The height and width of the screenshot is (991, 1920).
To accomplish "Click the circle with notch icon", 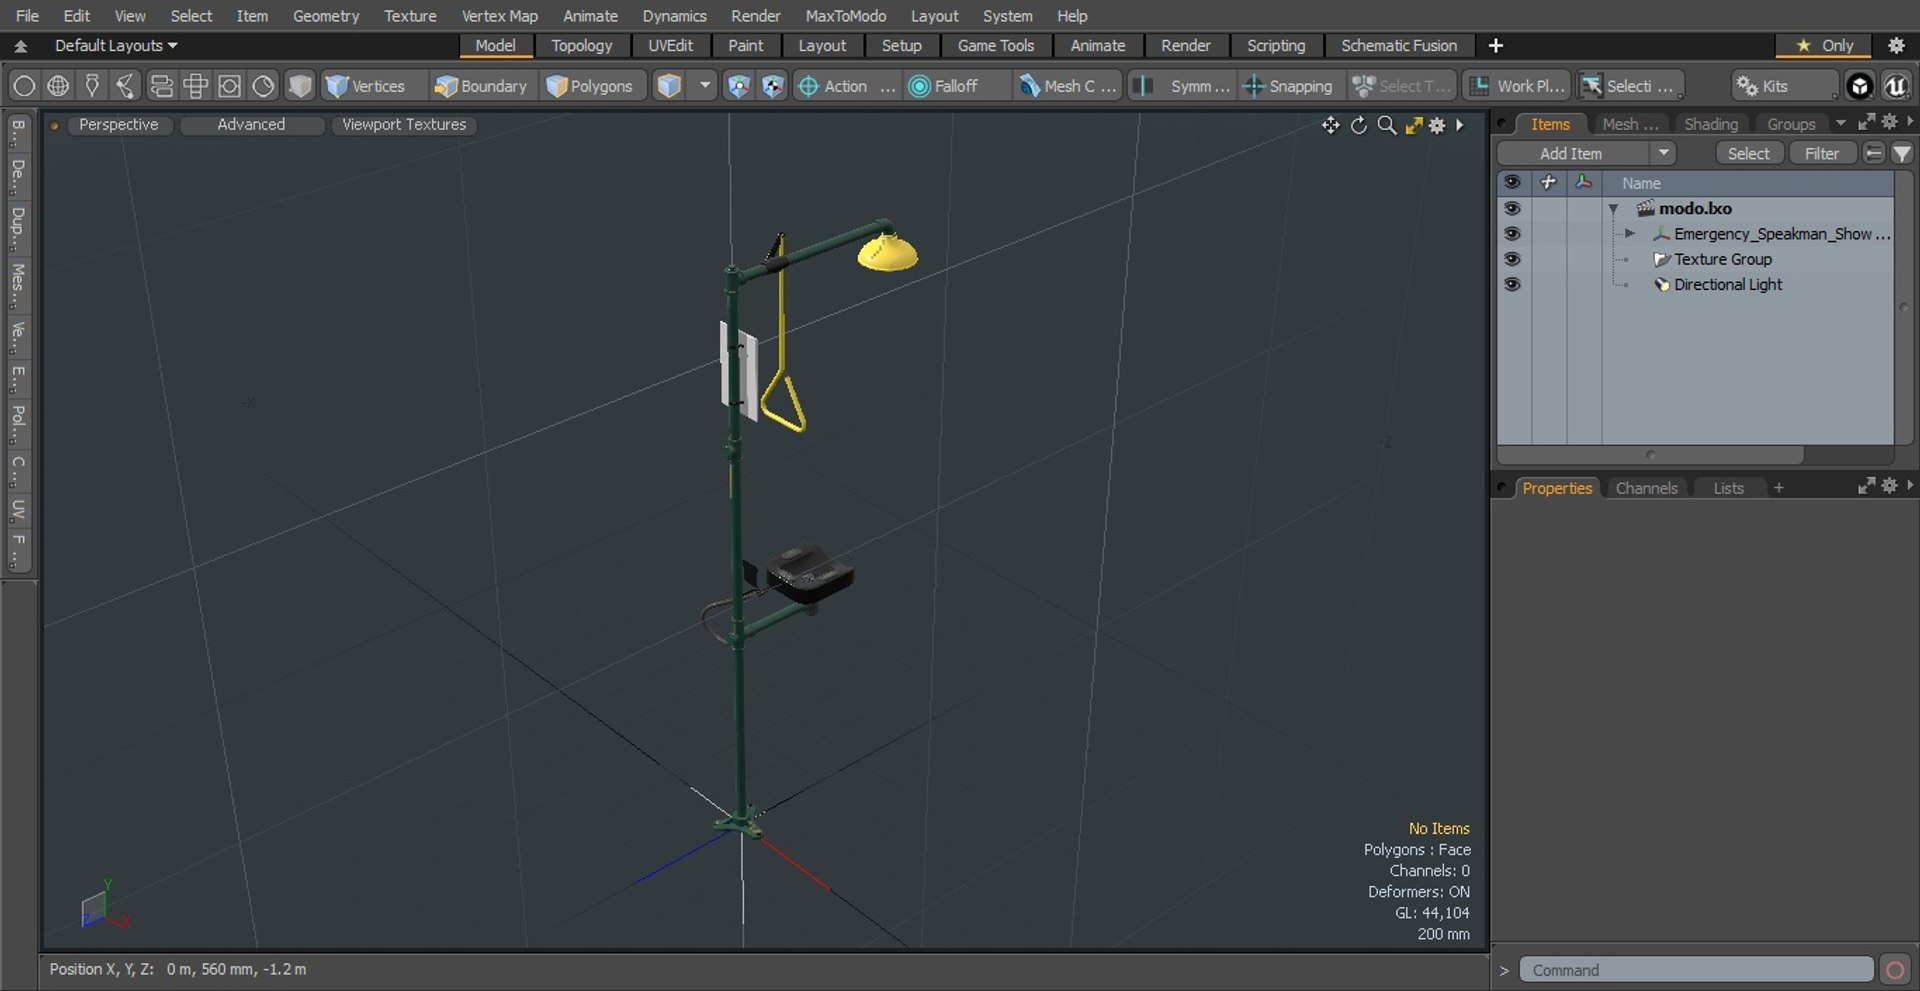I will tap(263, 86).
